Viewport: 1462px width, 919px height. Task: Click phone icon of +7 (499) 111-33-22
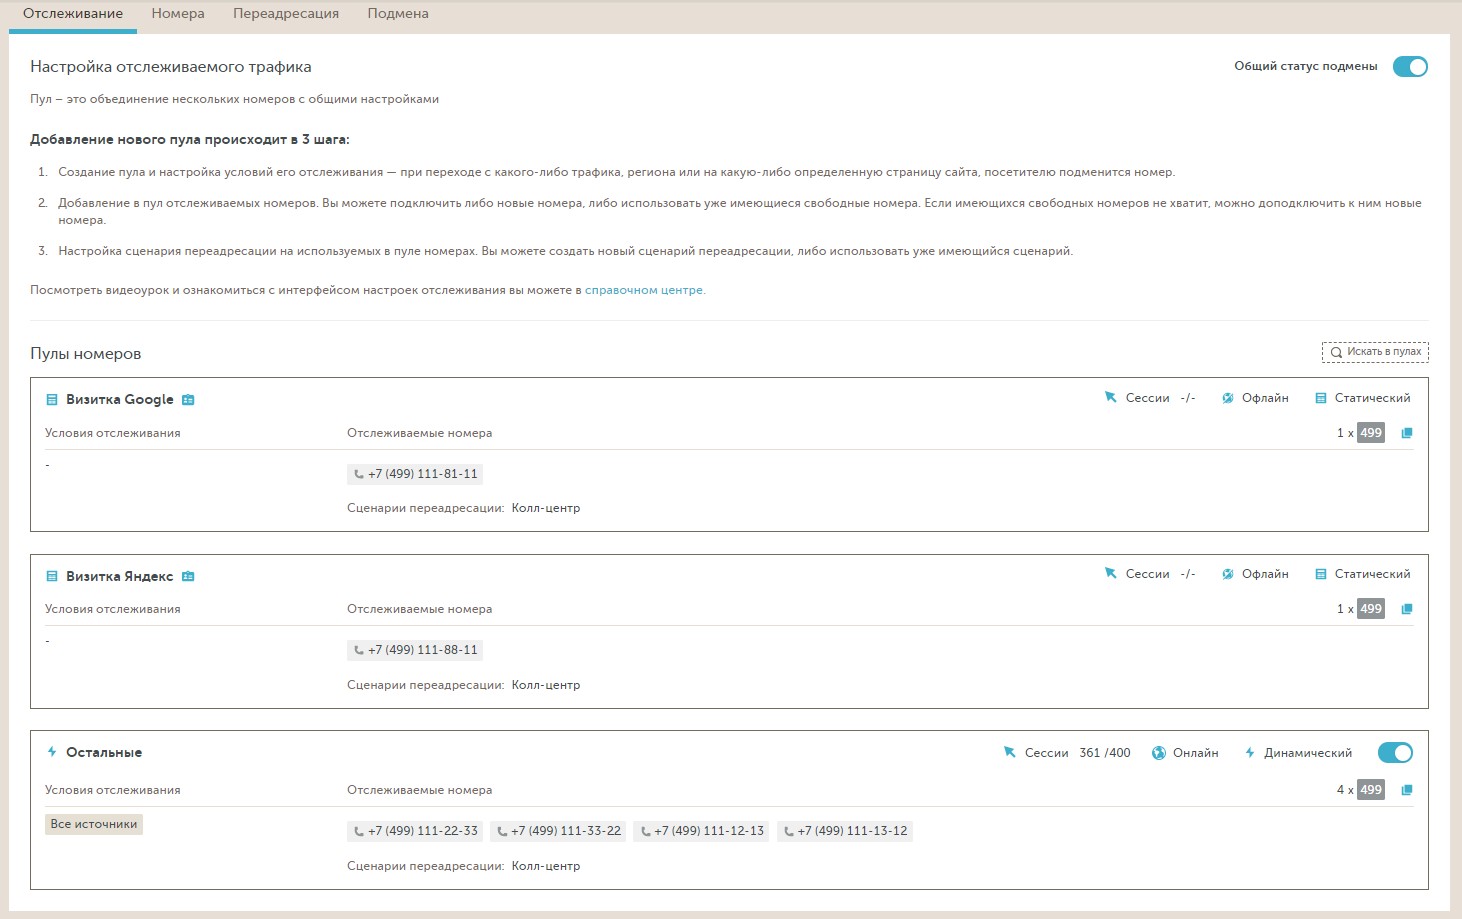click(502, 832)
